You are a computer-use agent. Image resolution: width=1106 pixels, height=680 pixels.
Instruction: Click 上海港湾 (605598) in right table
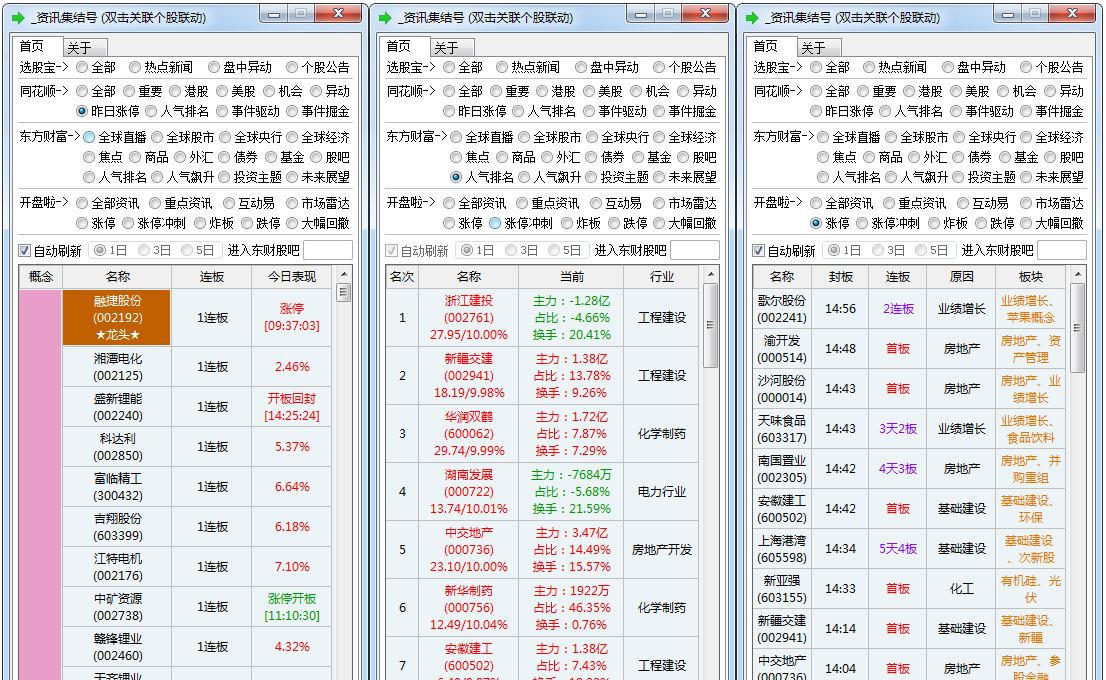[x=782, y=549]
